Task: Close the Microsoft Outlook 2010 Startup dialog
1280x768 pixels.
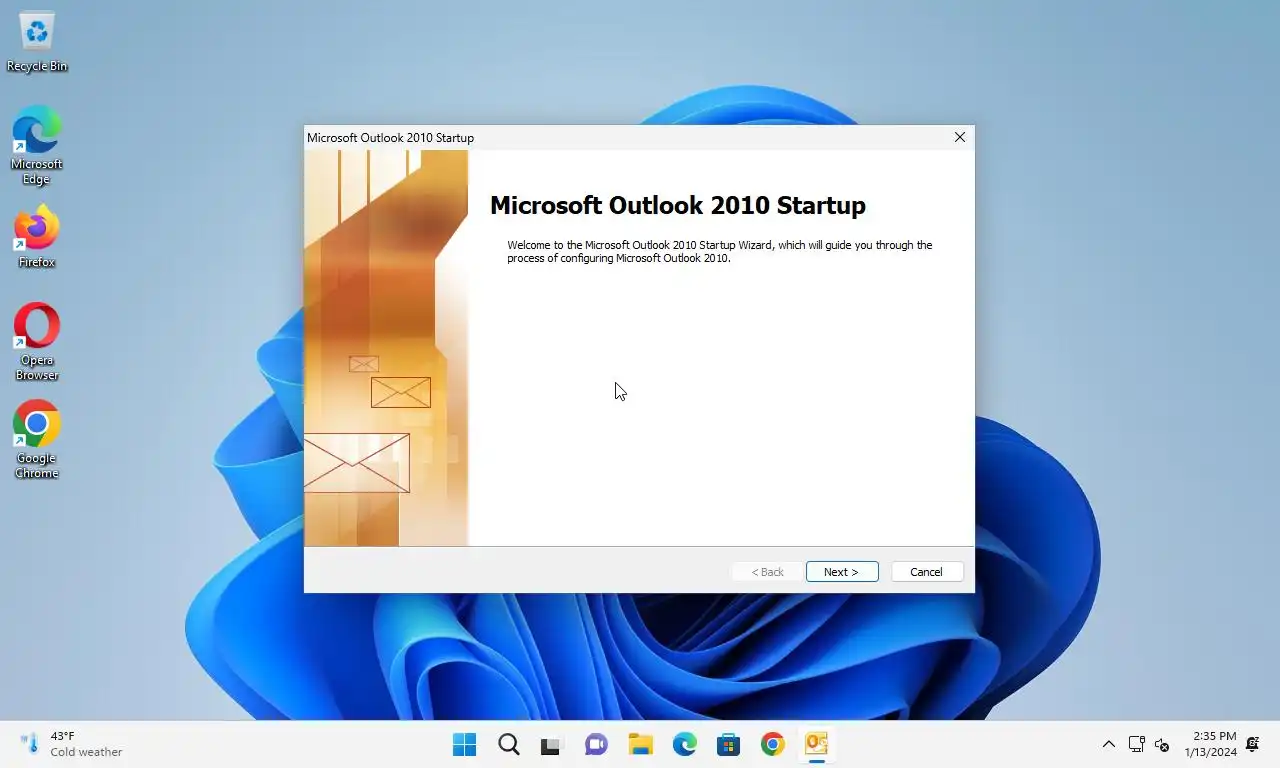Action: click(x=960, y=137)
